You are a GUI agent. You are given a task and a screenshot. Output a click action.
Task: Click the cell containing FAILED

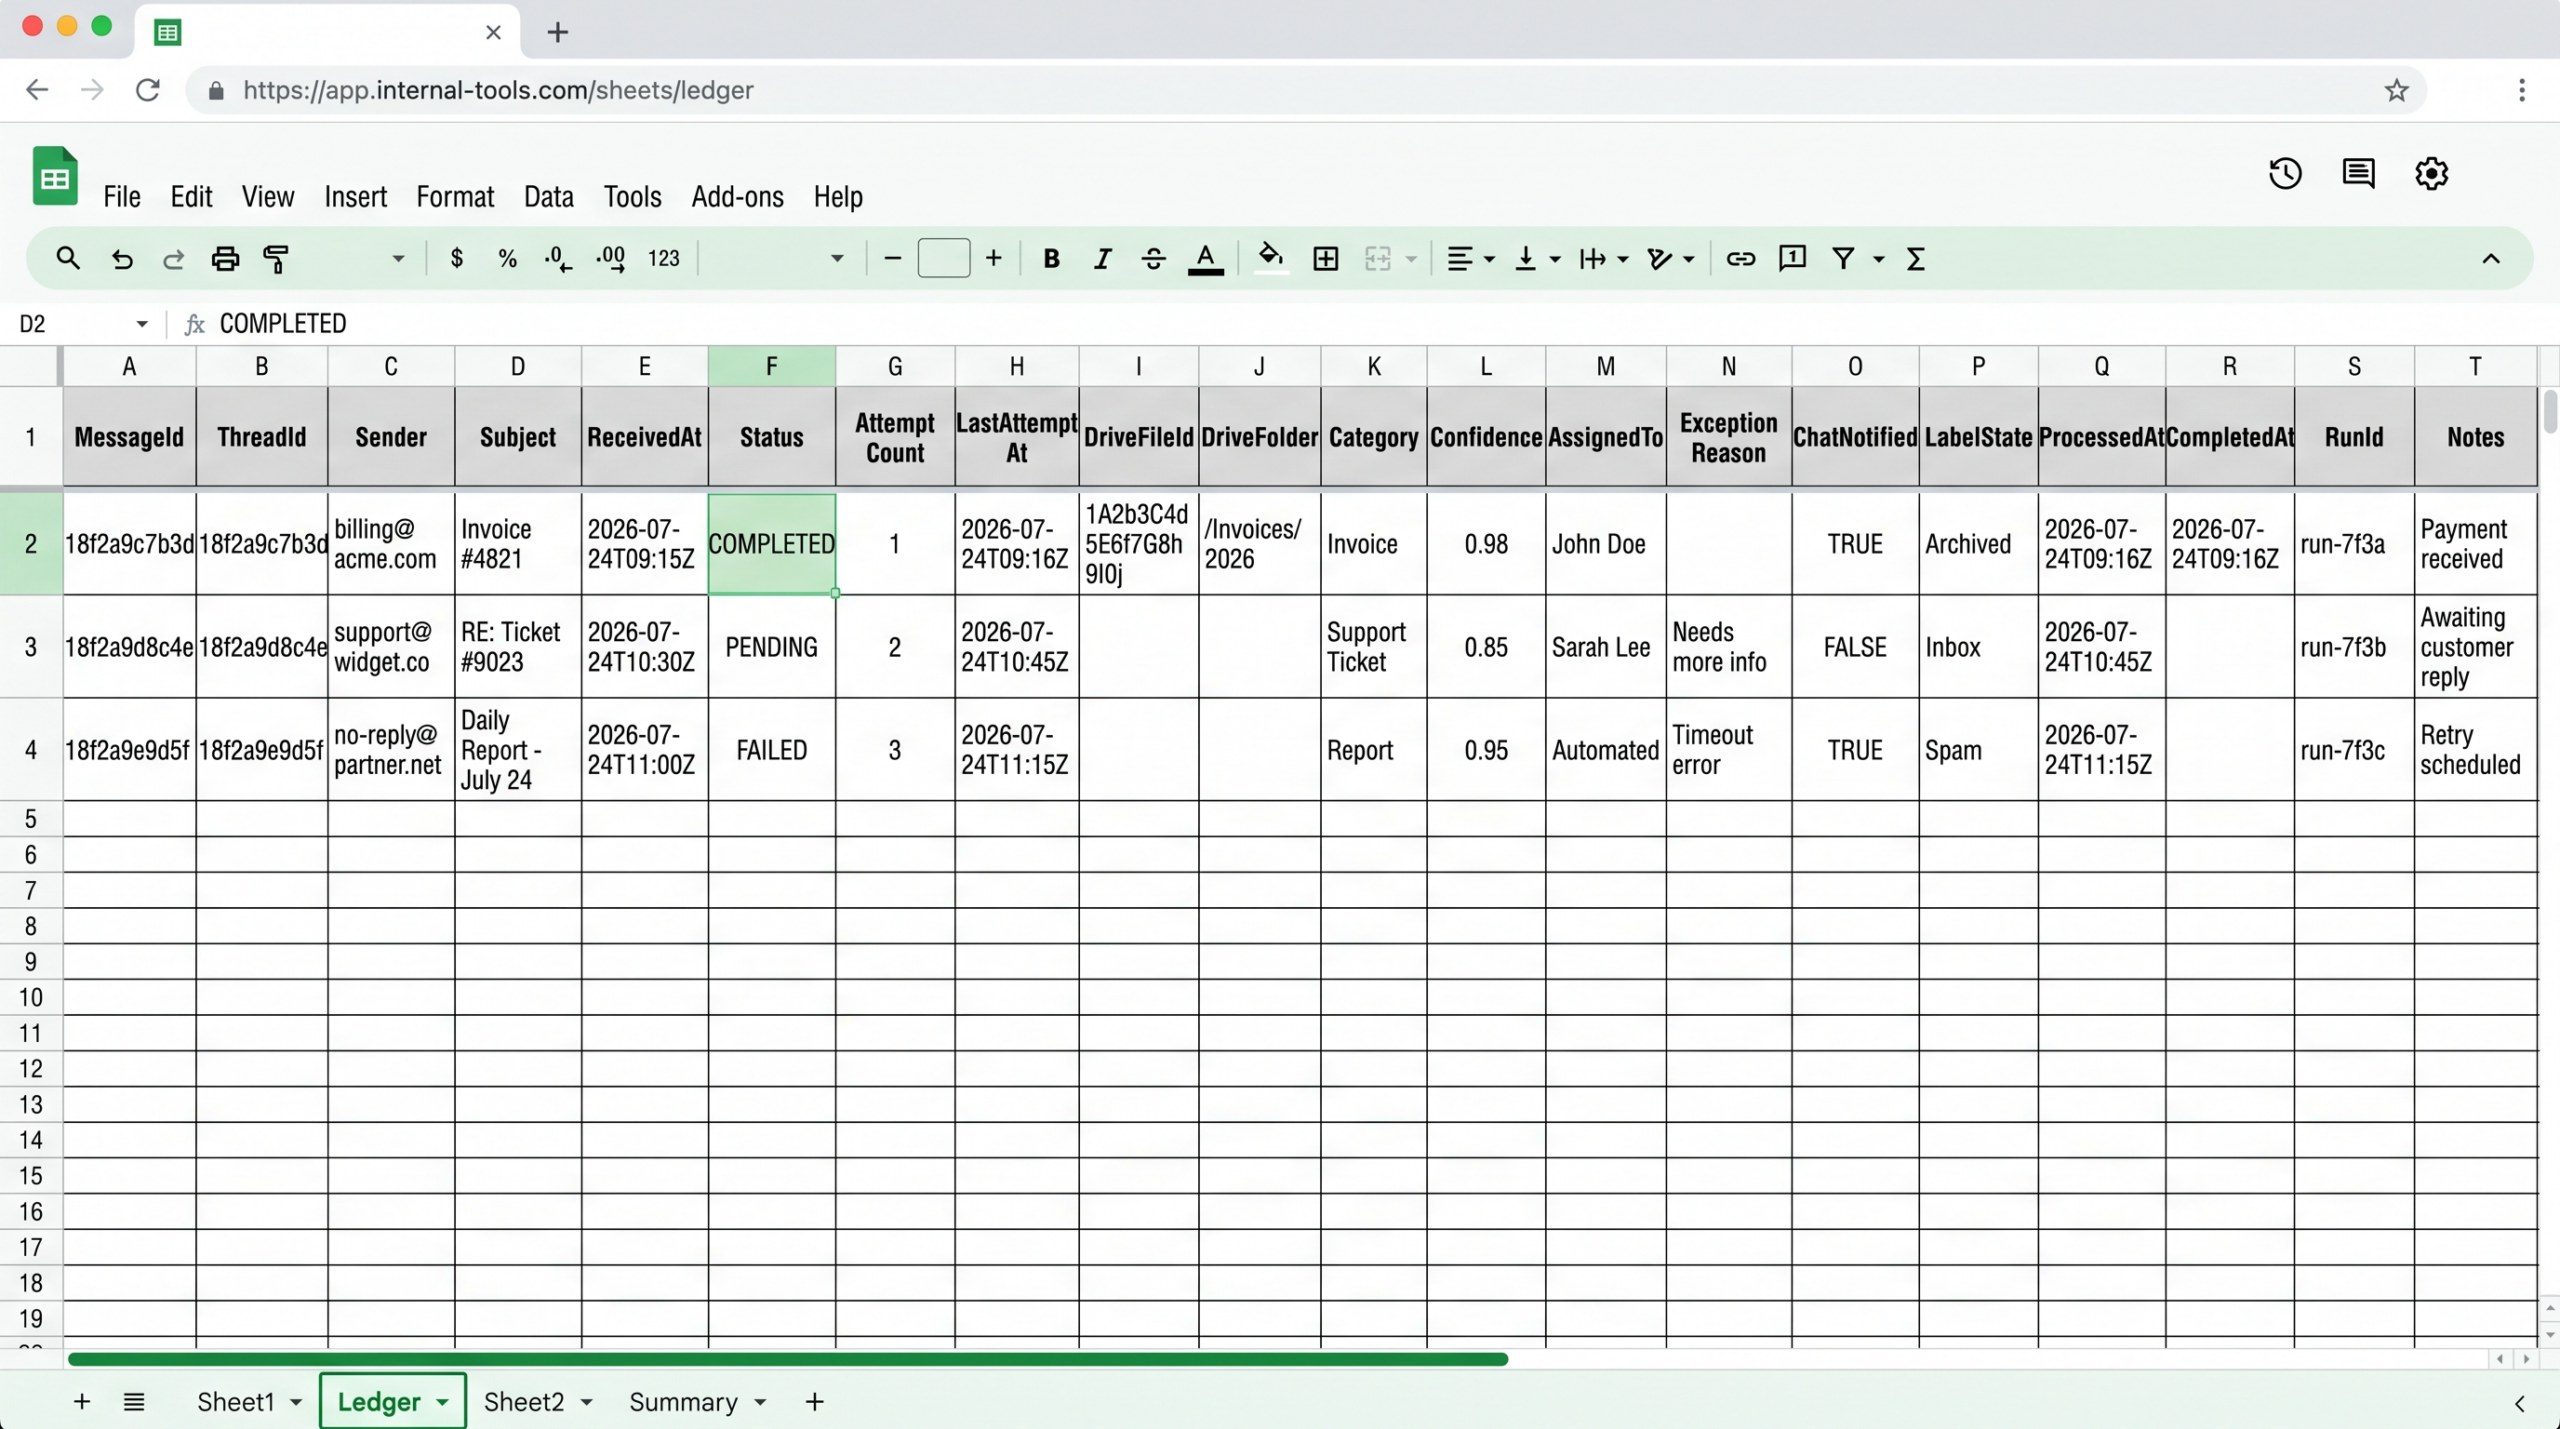click(x=771, y=750)
